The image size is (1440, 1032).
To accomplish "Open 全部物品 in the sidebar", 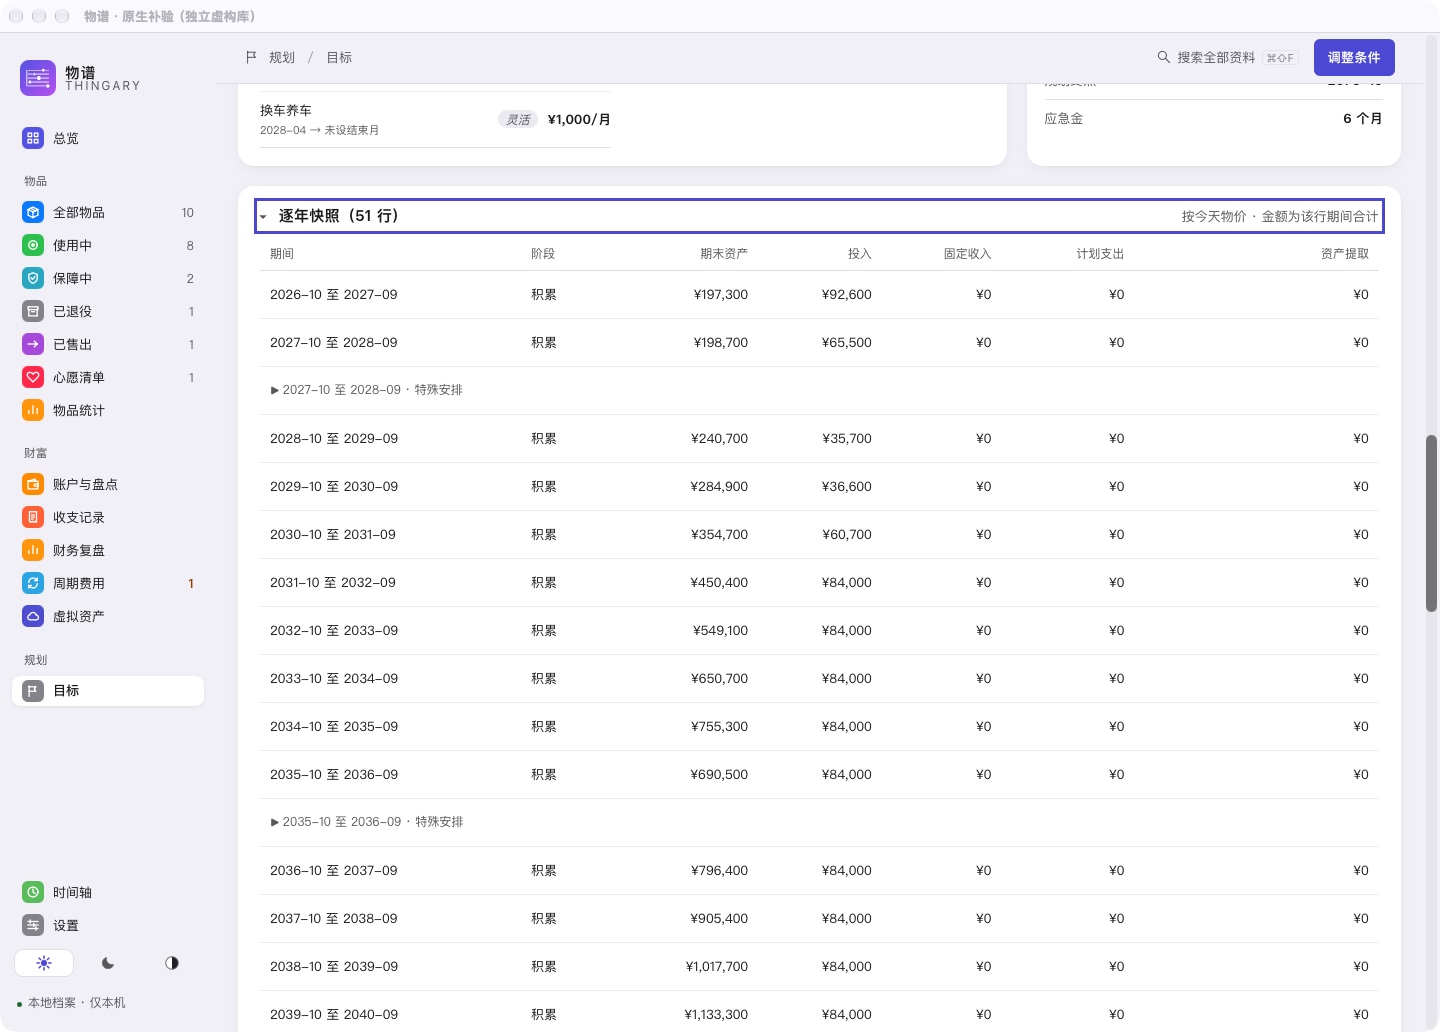I will coord(108,212).
